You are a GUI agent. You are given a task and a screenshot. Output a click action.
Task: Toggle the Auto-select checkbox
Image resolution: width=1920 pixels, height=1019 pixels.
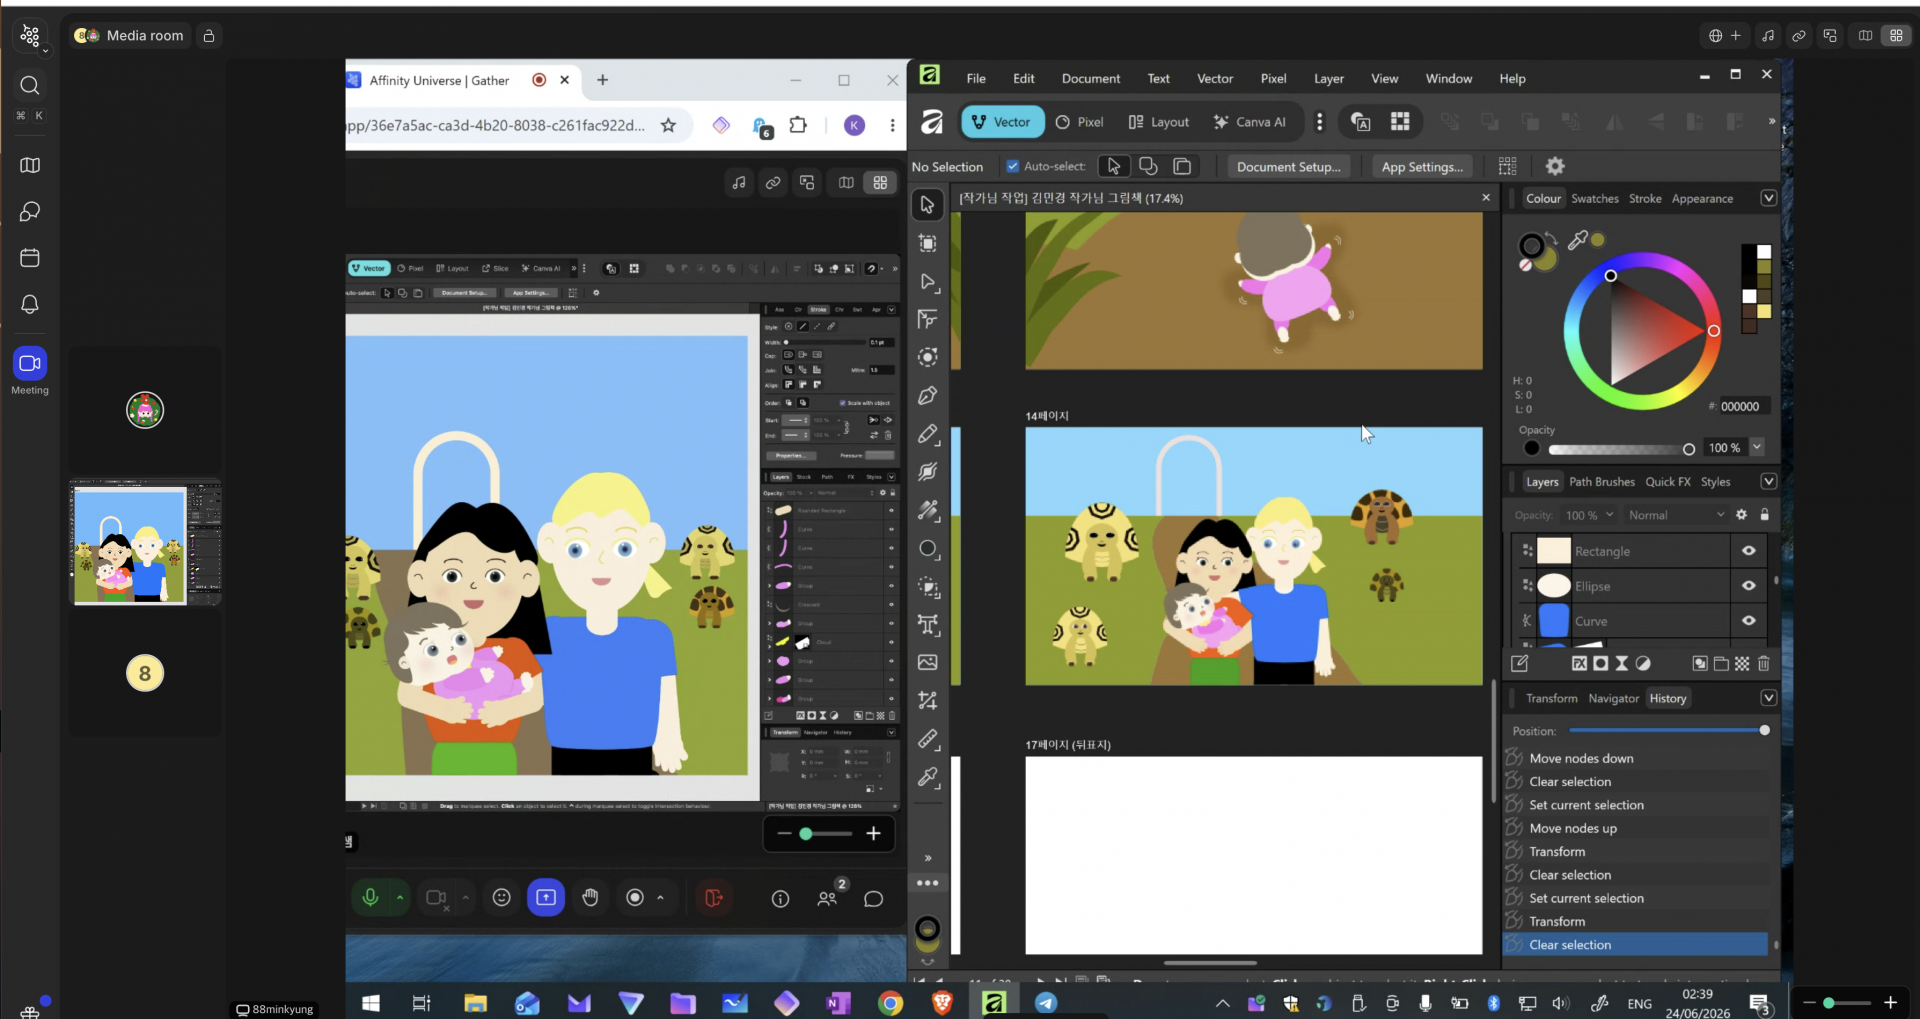[x=1013, y=166]
